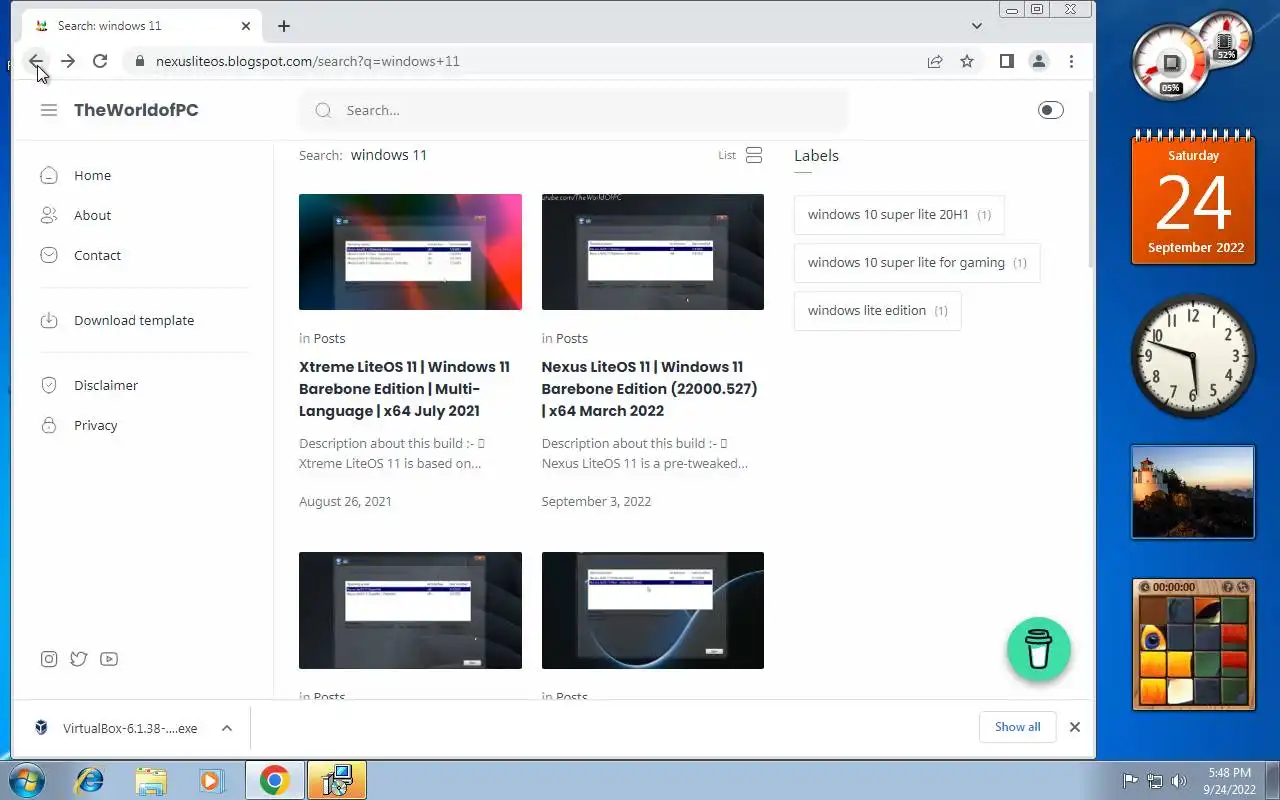This screenshot has width=1280, height=800.
Task: Click TheWorldofPC site title
Action: pos(136,110)
